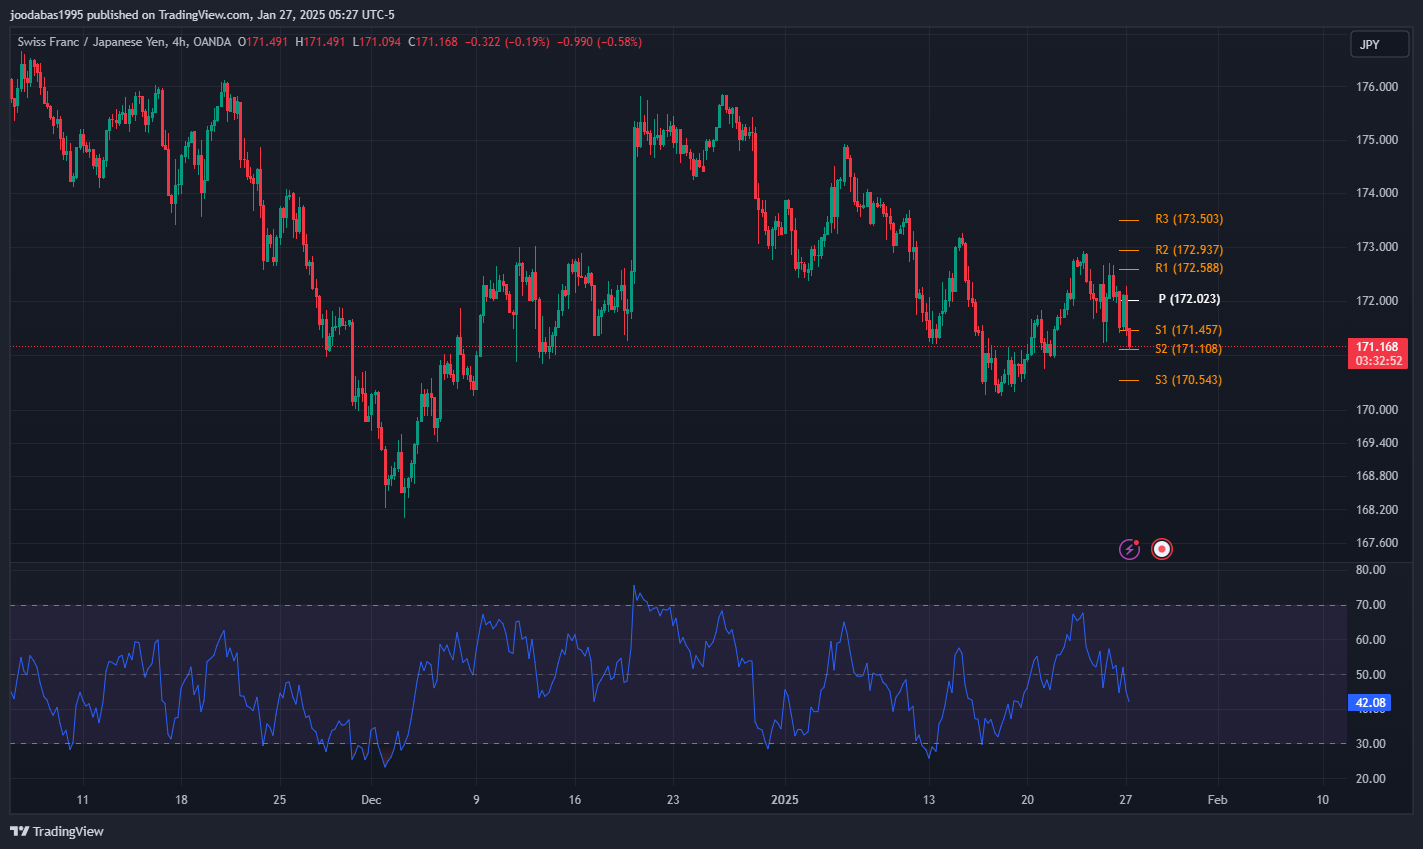
Task: Select the R1 (172.588) pivot label
Action: pyautogui.click(x=1188, y=268)
